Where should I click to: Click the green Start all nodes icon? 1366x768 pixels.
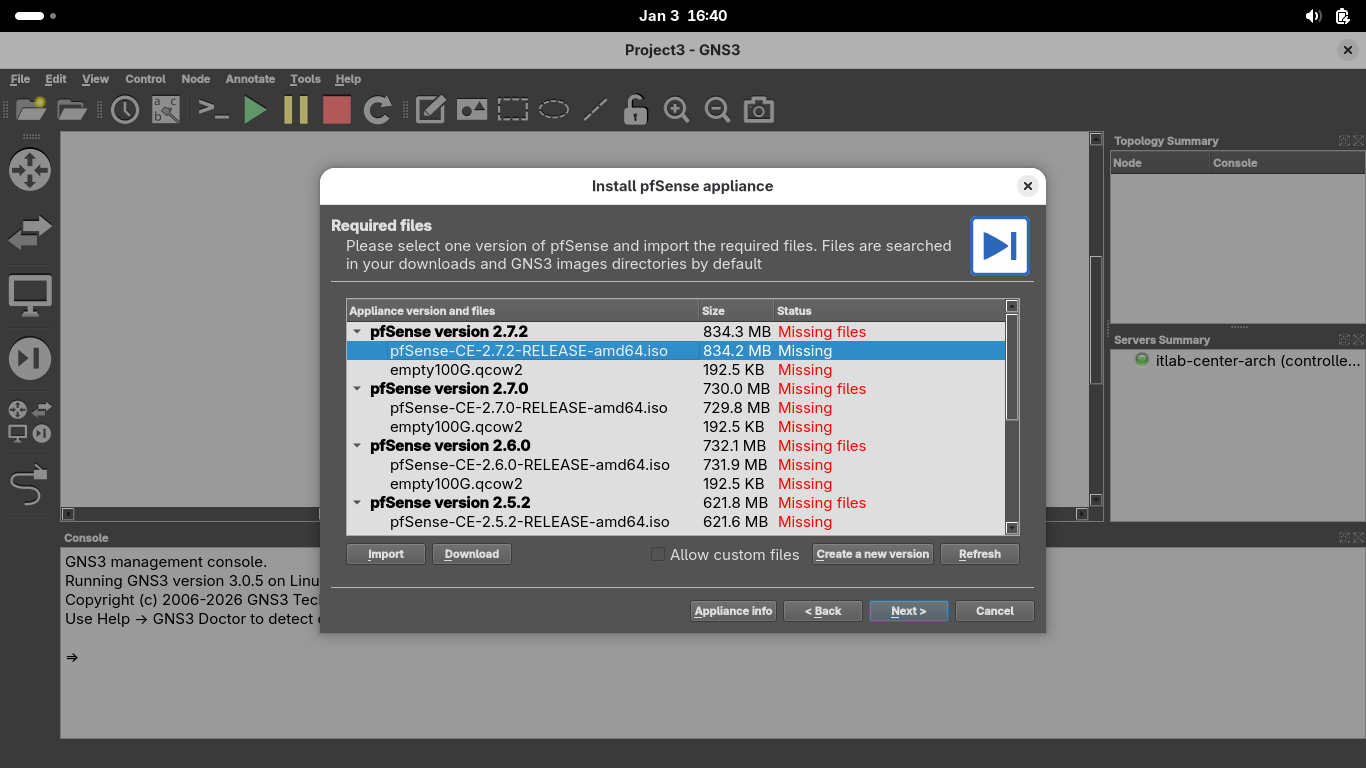[255, 110]
